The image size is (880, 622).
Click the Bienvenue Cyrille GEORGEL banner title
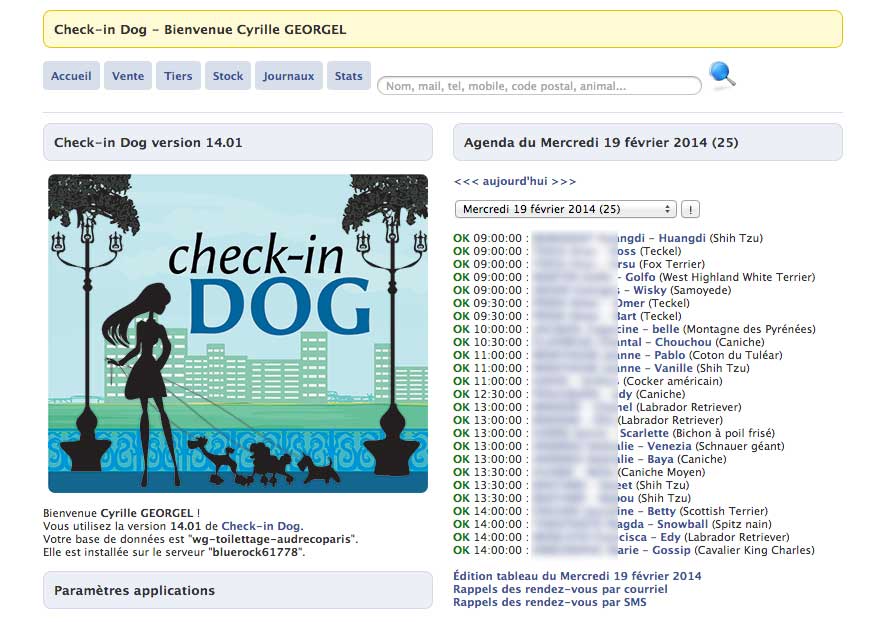200,29
